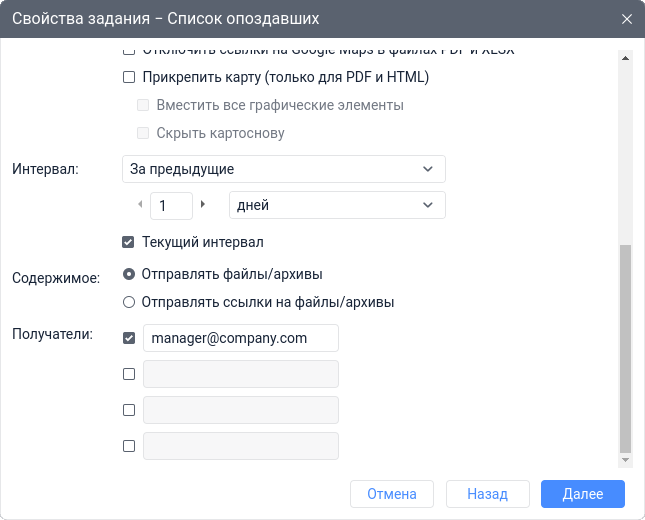The height and width of the screenshot is (520, 645).
Task: Click the 'Отмена' button
Action: [x=391, y=494]
